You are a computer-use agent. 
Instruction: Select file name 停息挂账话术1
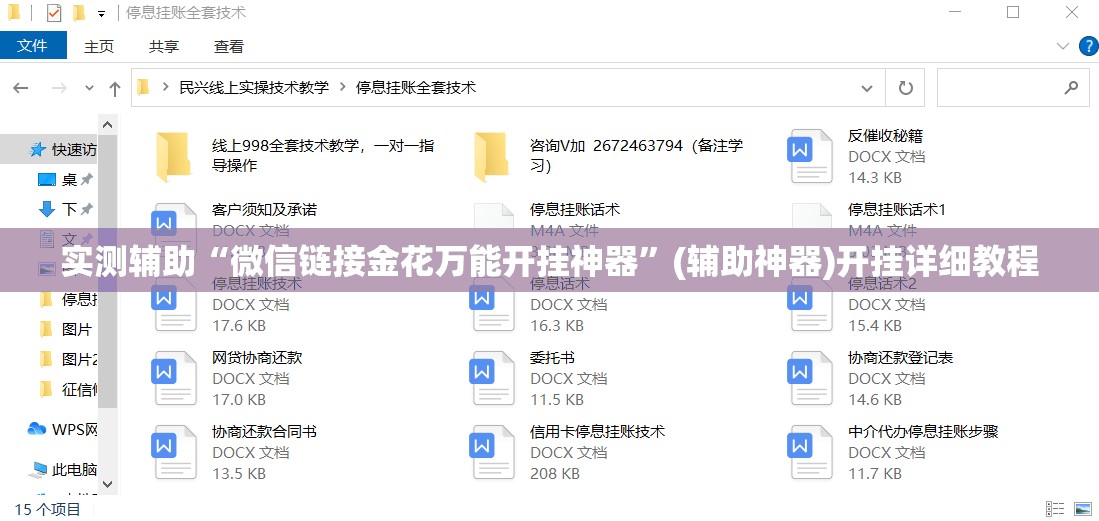(897, 209)
